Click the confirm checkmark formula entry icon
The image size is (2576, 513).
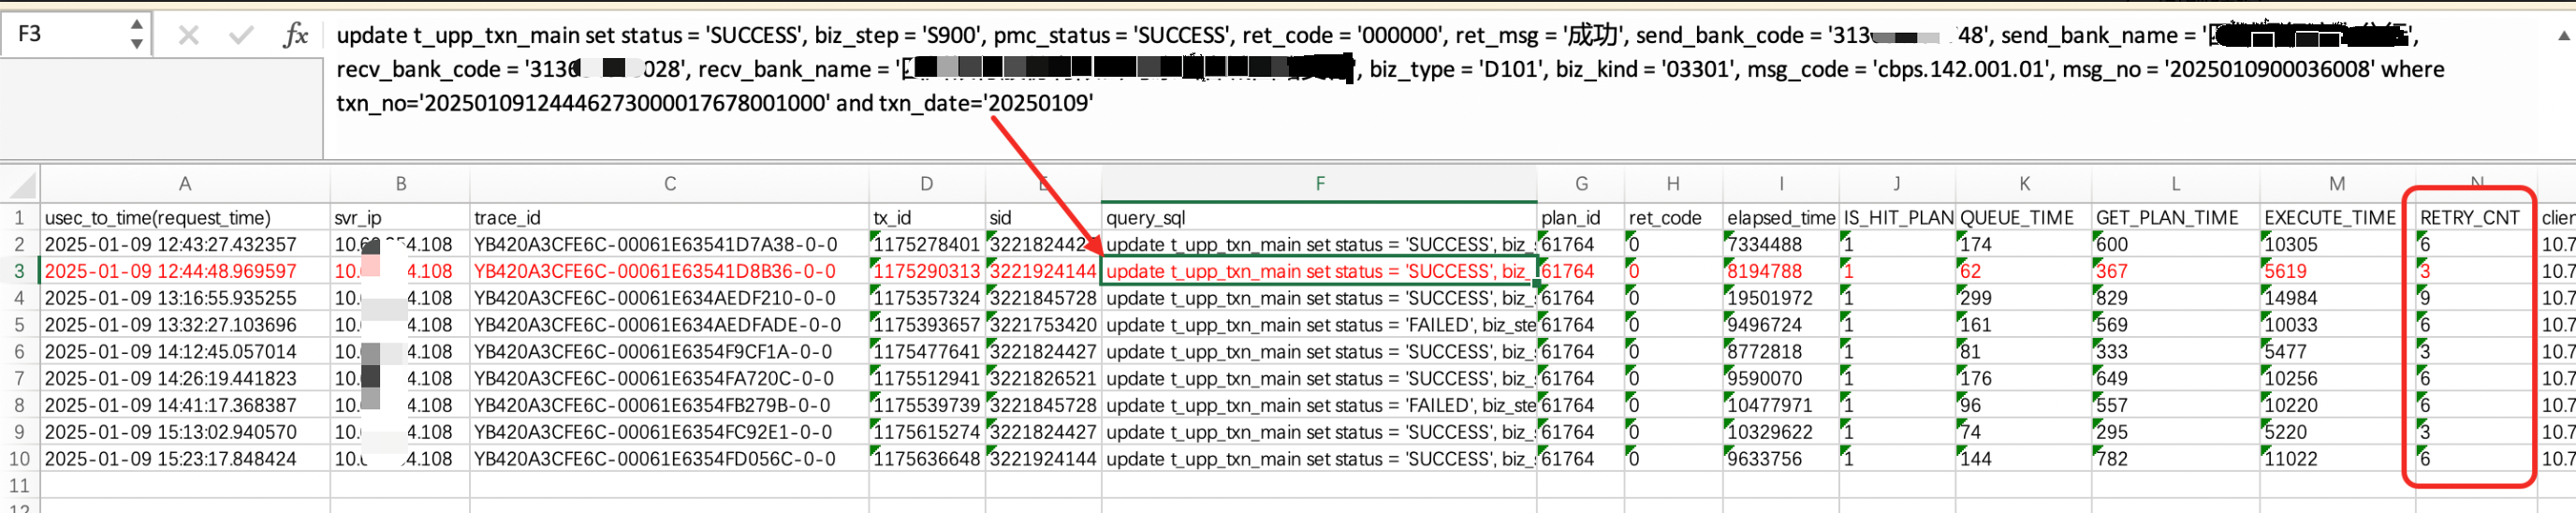click(241, 36)
